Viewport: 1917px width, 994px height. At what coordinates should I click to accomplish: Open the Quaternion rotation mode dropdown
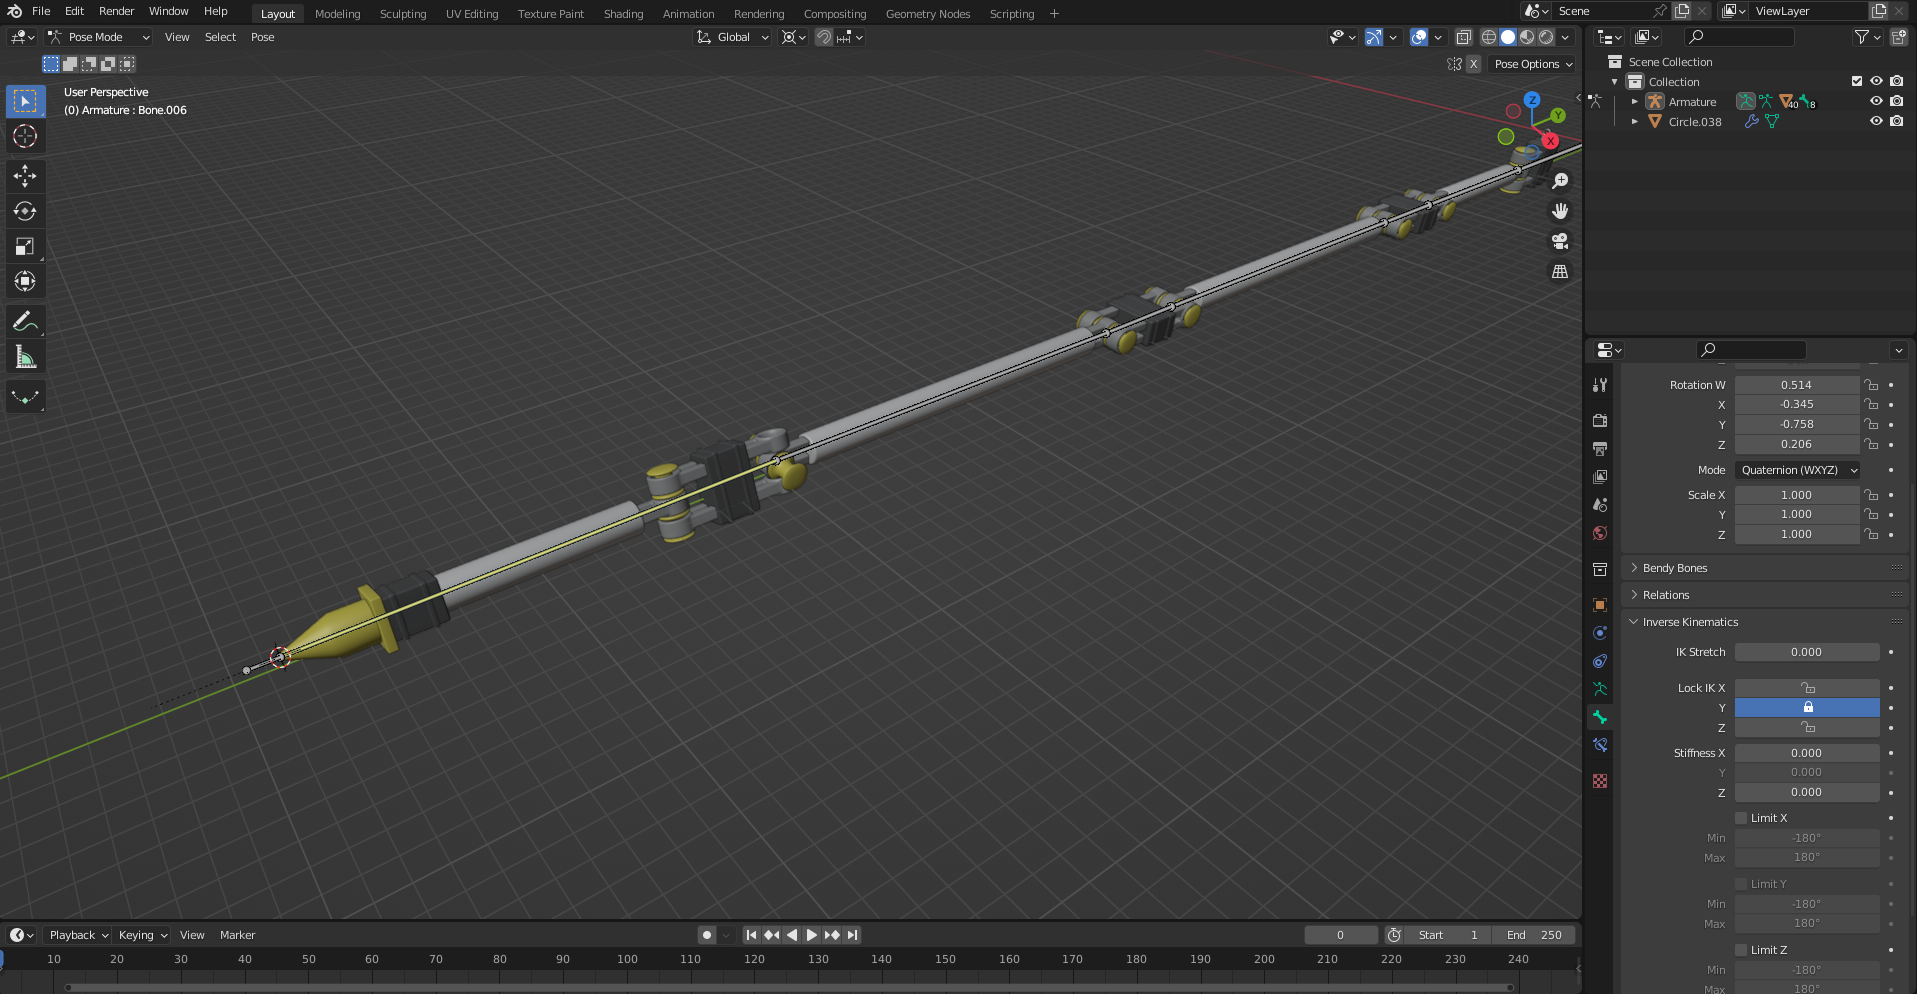[x=1798, y=470]
